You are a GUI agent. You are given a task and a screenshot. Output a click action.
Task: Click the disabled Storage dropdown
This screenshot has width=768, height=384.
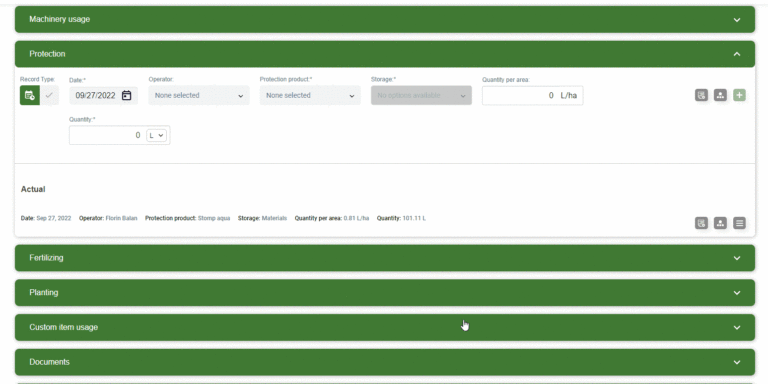click(421, 96)
